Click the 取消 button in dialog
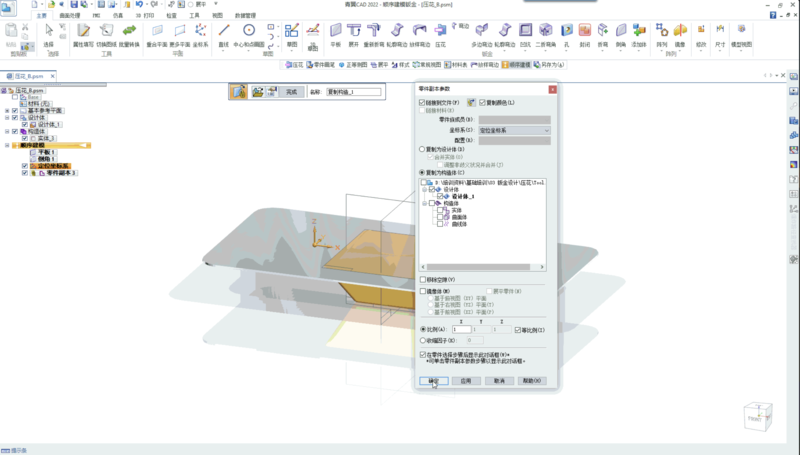 (x=497, y=380)
